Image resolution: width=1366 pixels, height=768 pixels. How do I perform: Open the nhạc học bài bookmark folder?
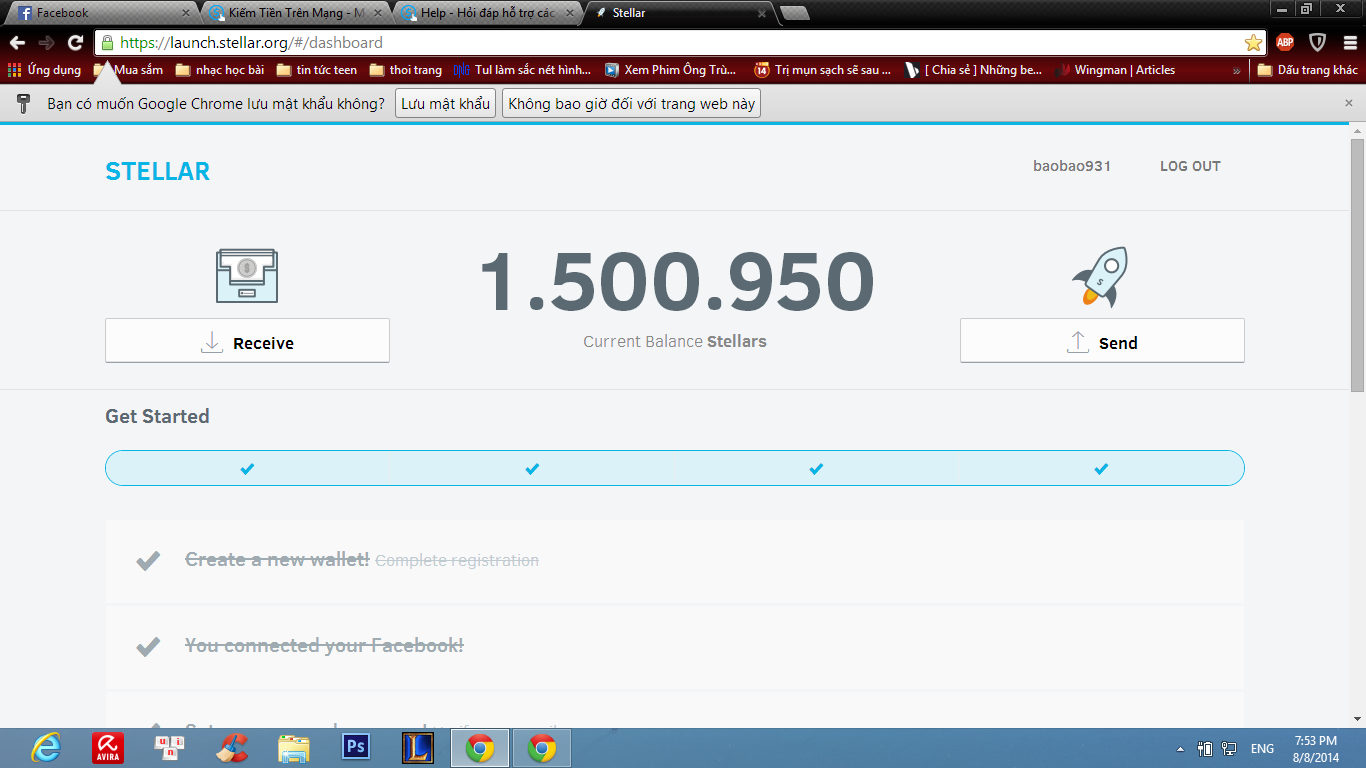219,70
